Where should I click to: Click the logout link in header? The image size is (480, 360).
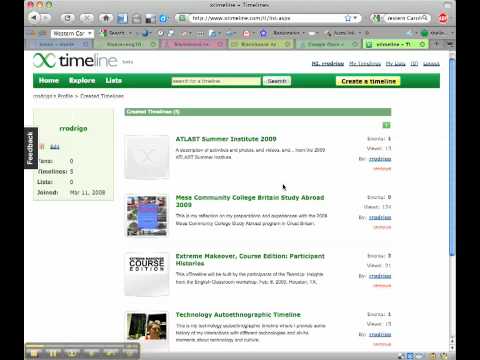point(431,64)
